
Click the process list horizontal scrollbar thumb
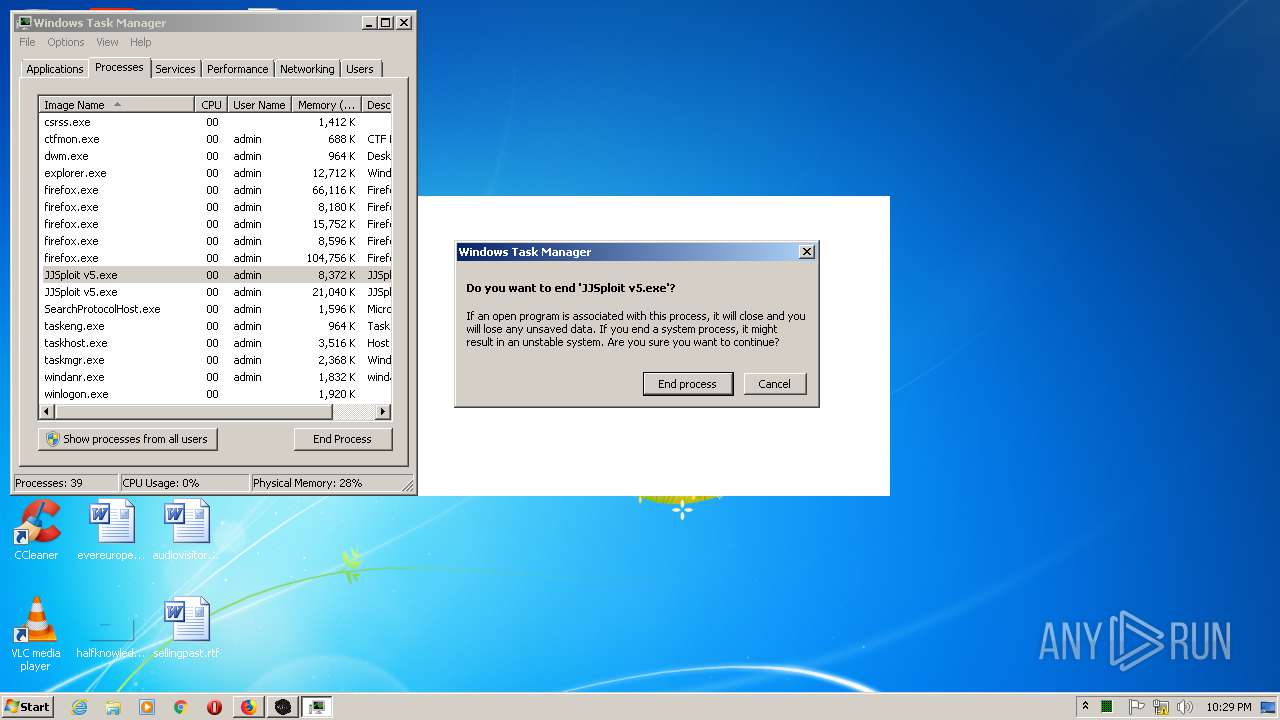coord(195,412)
